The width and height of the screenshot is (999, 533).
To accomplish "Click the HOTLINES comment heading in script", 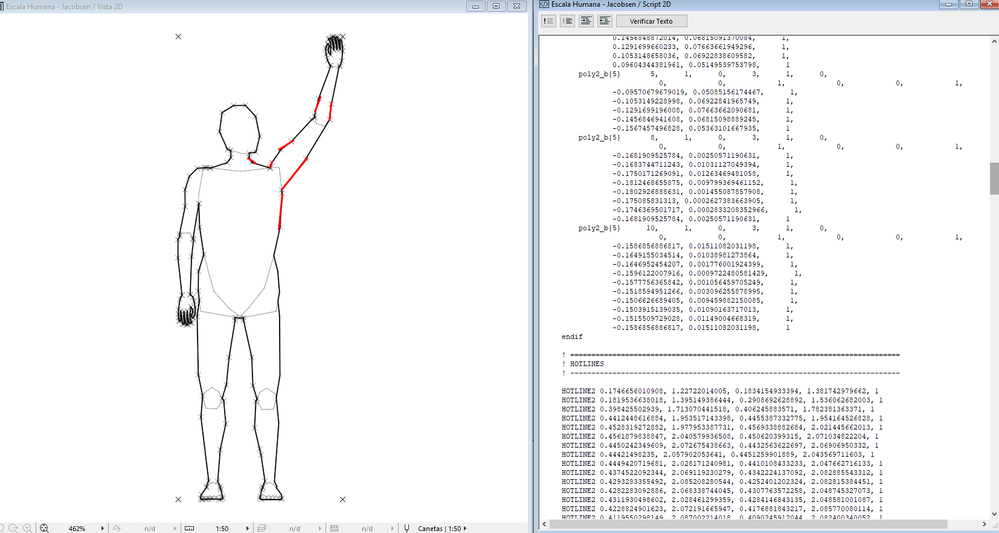I will [x=587, y=364].
